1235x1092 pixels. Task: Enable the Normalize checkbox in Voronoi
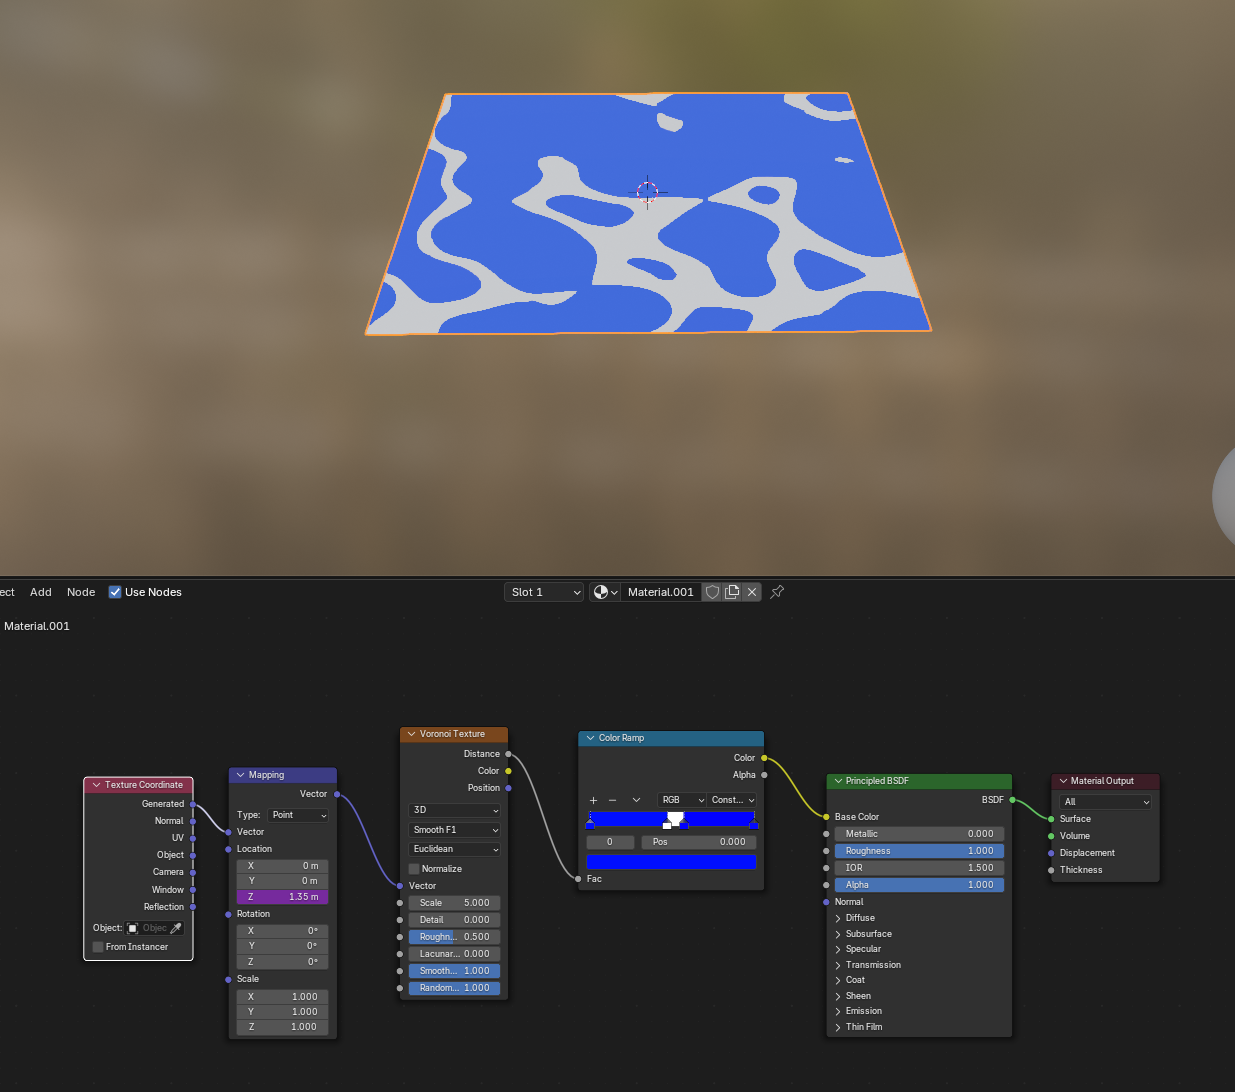[x=414, y=869]
